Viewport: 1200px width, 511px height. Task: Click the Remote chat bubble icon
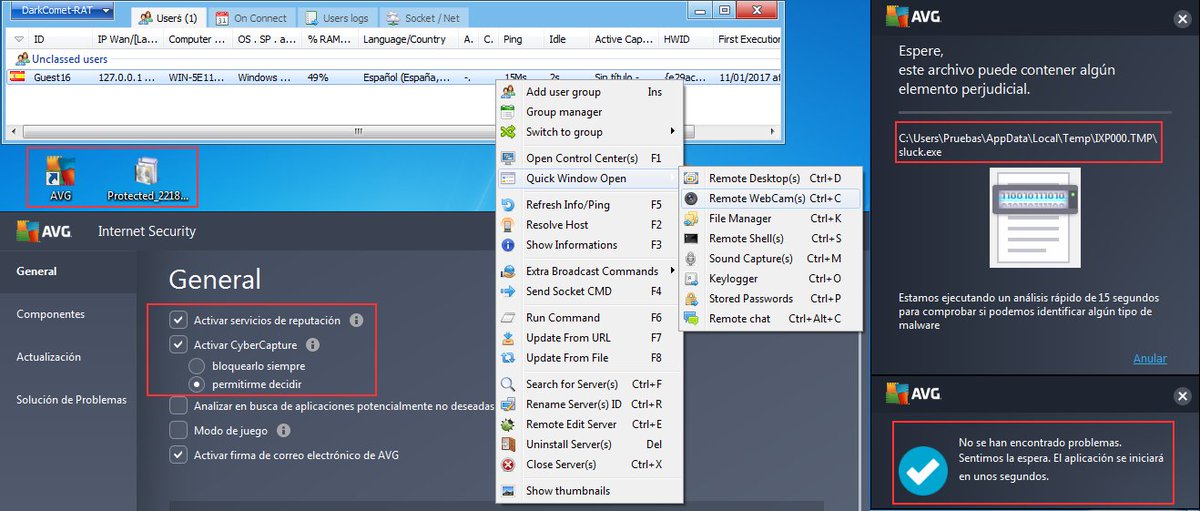click(x=690, y=318)
